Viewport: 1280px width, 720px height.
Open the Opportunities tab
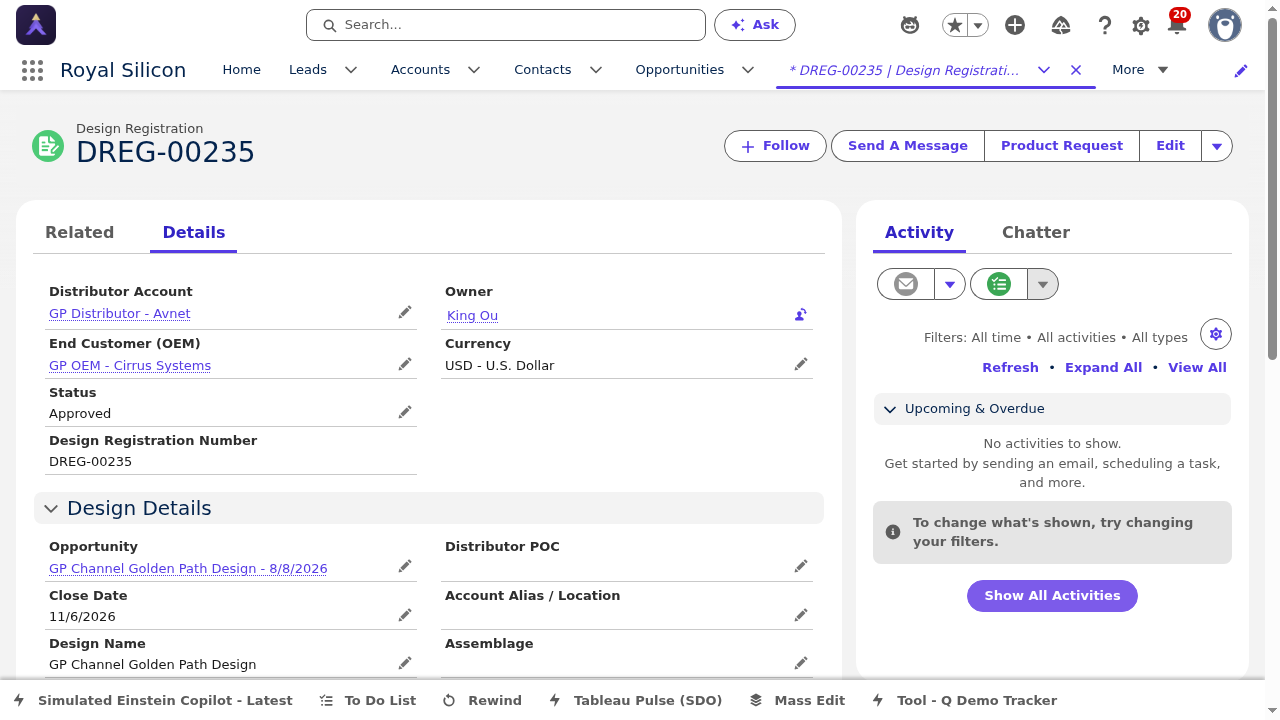pyautogui.click(x=679, y=70)
